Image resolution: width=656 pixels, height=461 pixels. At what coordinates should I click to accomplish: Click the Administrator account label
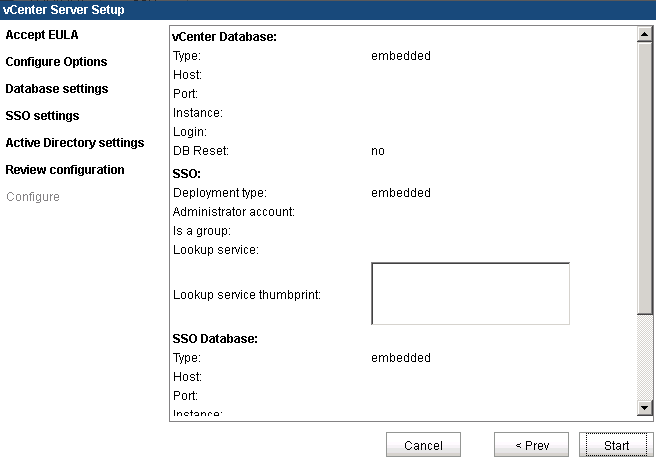click(234, 212)
